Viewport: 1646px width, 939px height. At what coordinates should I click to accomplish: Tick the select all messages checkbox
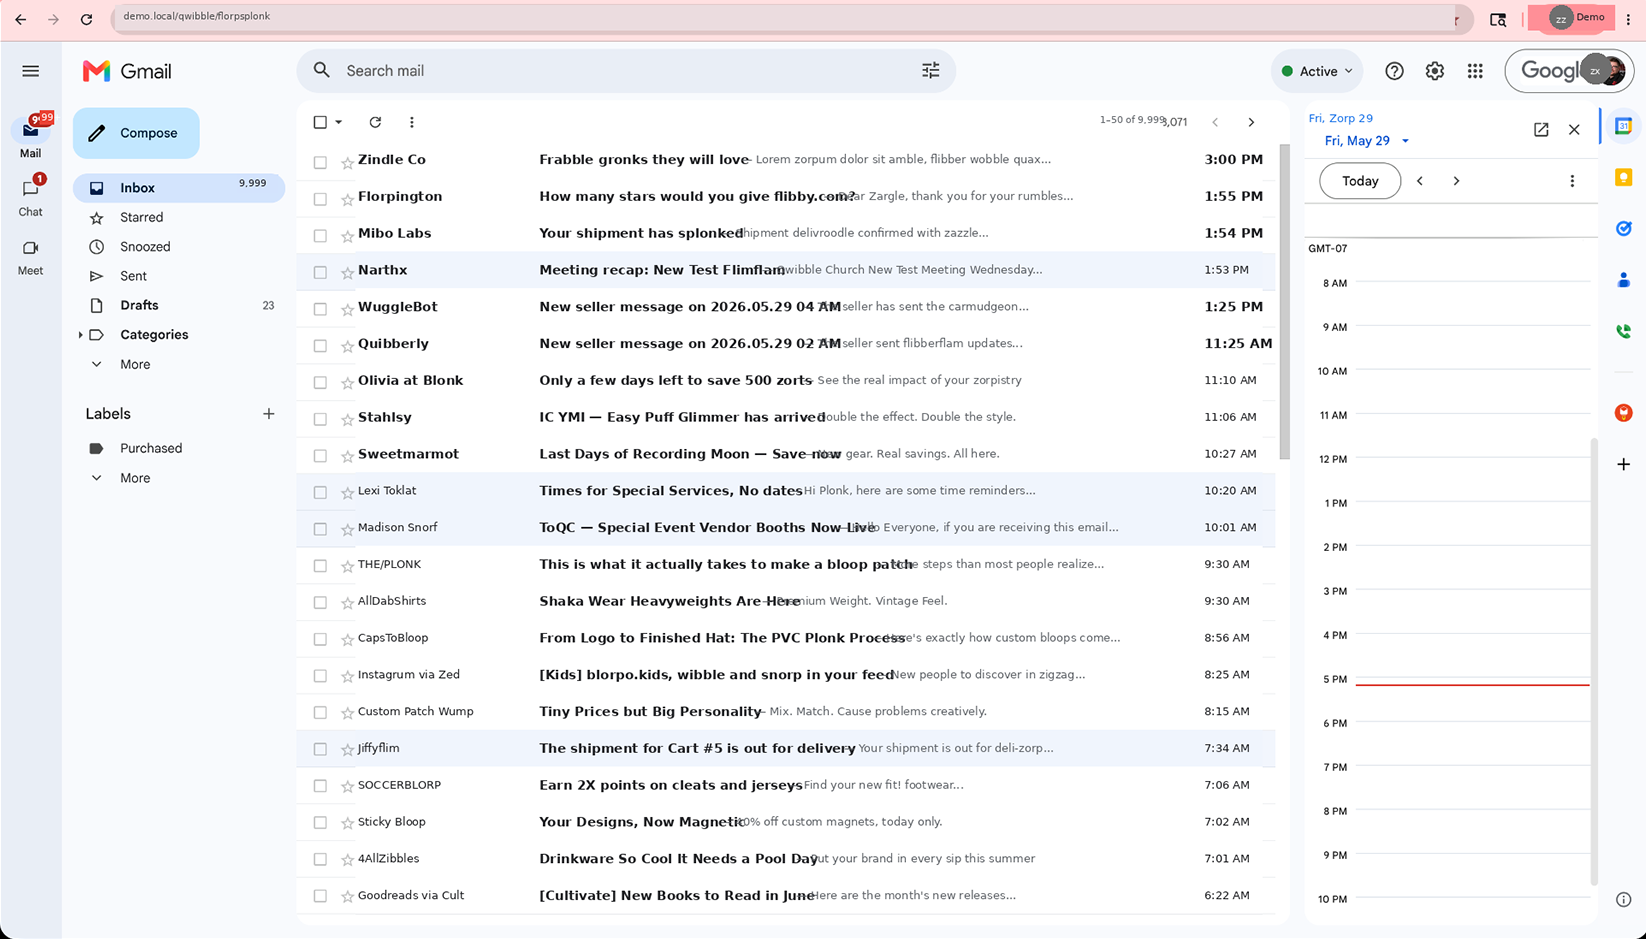pos(320,122)
